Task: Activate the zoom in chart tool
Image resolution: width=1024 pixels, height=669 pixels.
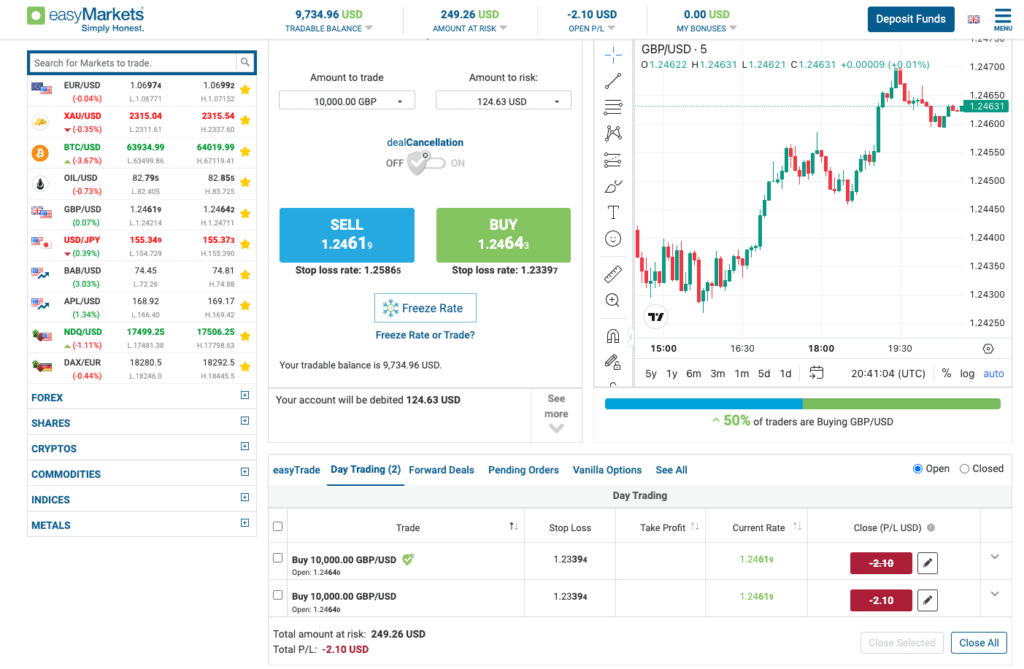Action: [613, 300]
